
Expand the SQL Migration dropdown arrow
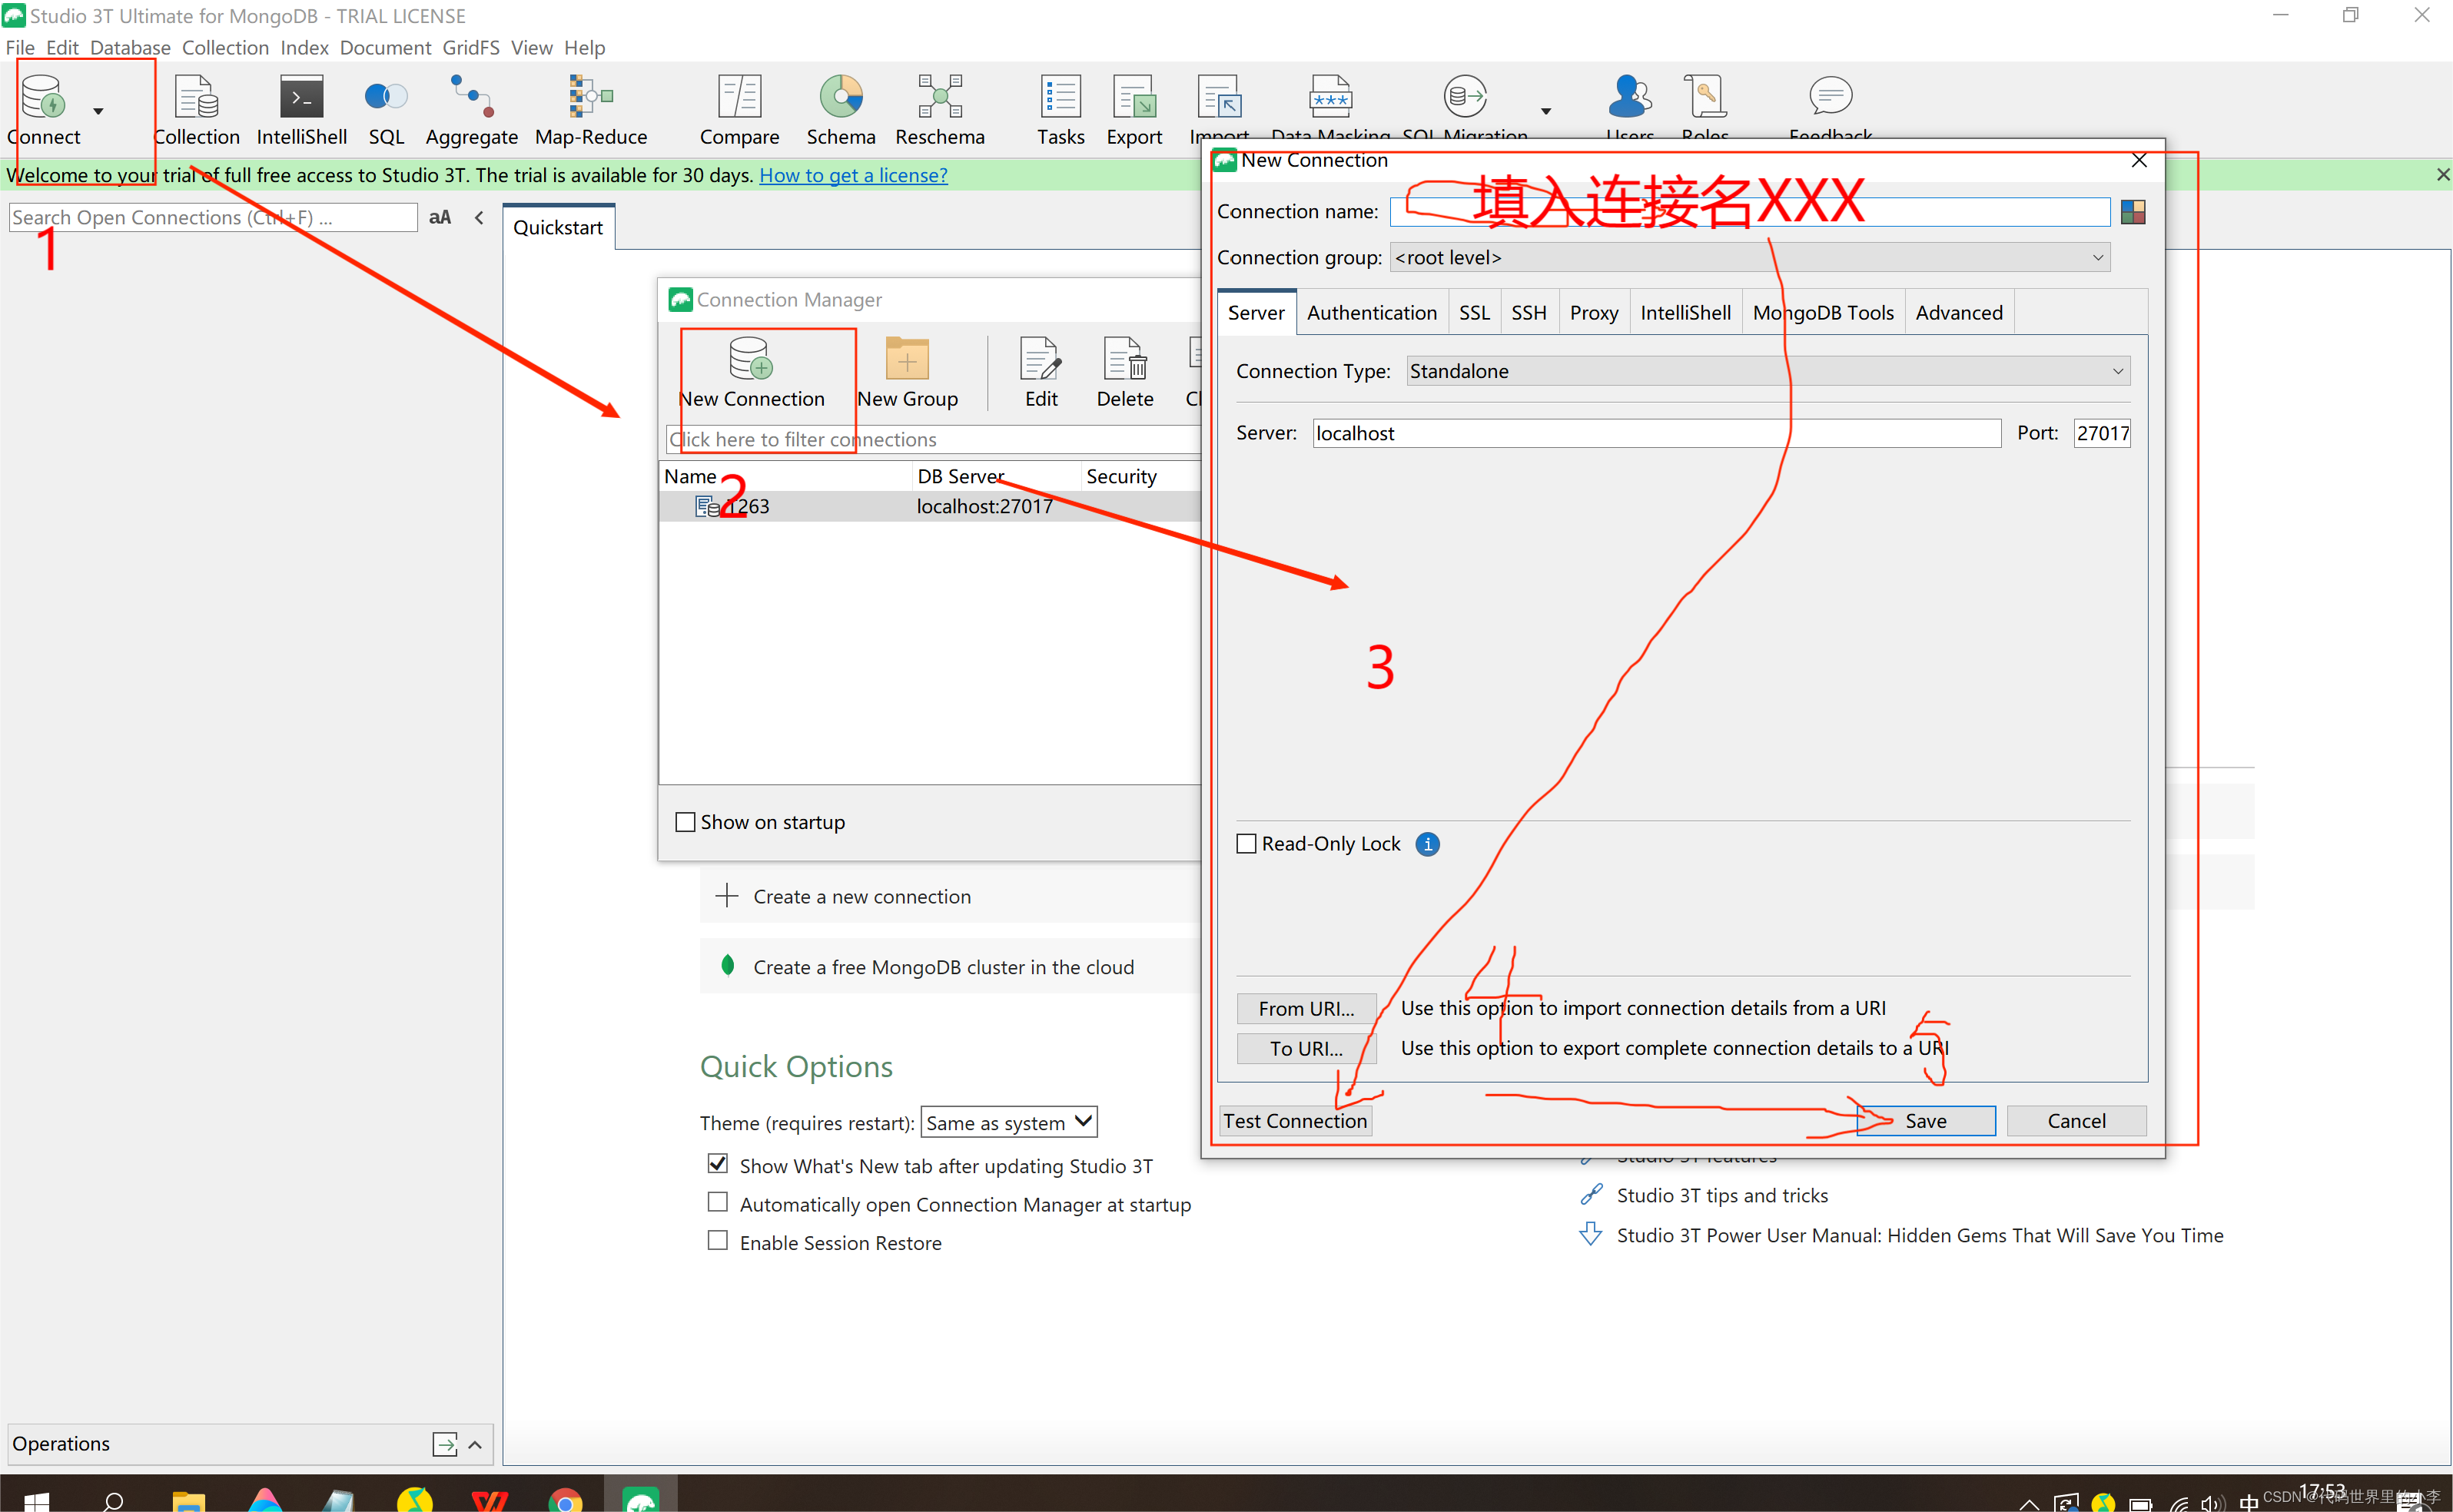1545,111
